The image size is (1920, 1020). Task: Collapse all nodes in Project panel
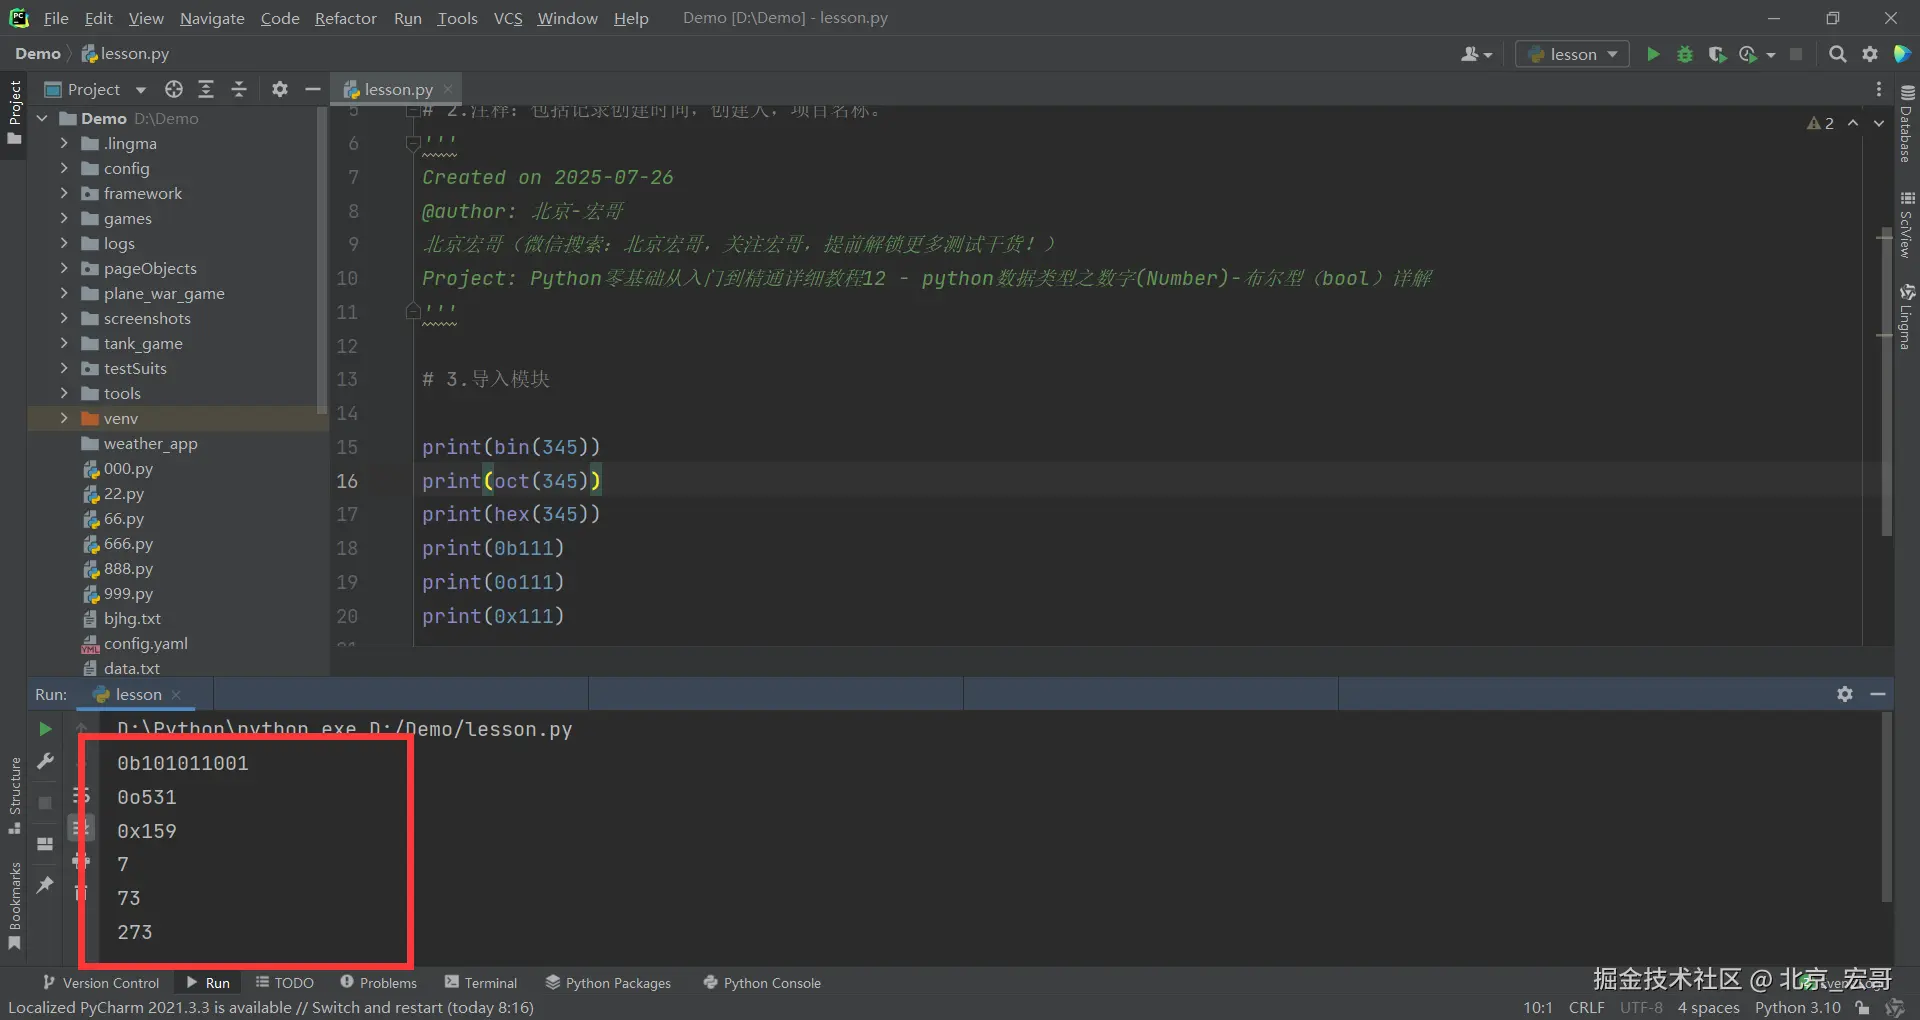click(x=239, y=89)
